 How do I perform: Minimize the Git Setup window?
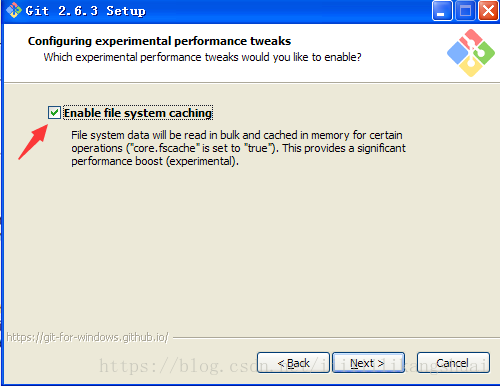[442, 11]
